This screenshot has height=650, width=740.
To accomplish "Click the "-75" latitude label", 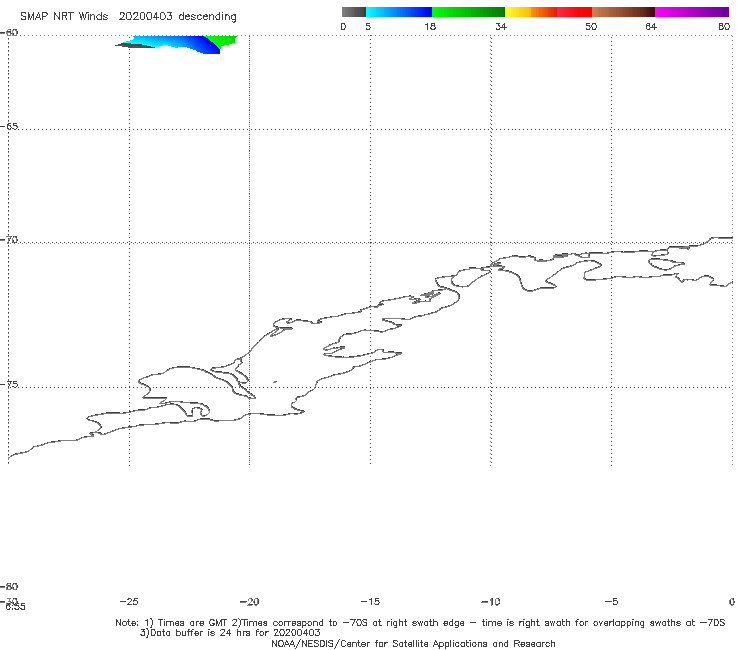I will click(x=9, y=384).
